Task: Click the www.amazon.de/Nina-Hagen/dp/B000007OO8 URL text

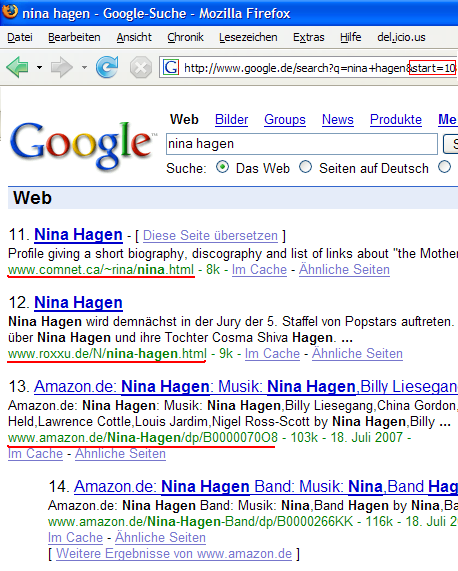Action: (143, 437)
